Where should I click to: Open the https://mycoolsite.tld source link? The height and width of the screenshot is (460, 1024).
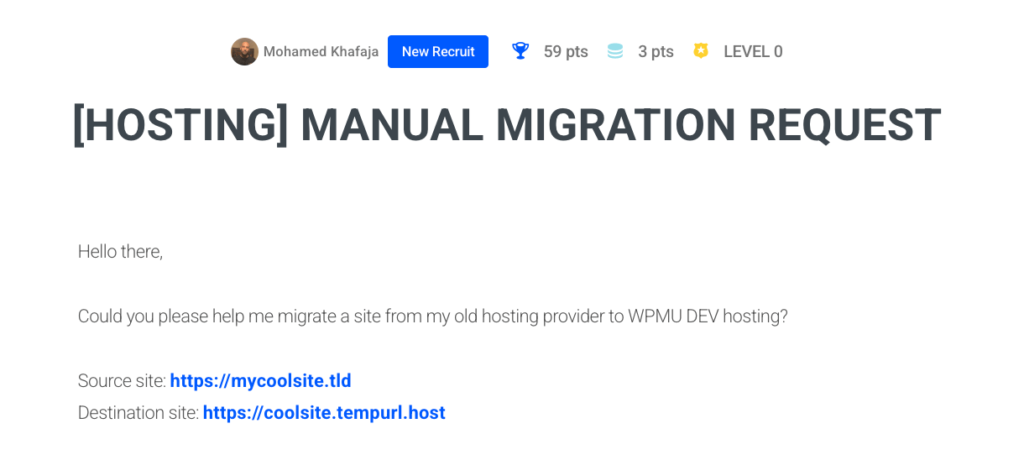pyautogui.click(x=261, y=380)
